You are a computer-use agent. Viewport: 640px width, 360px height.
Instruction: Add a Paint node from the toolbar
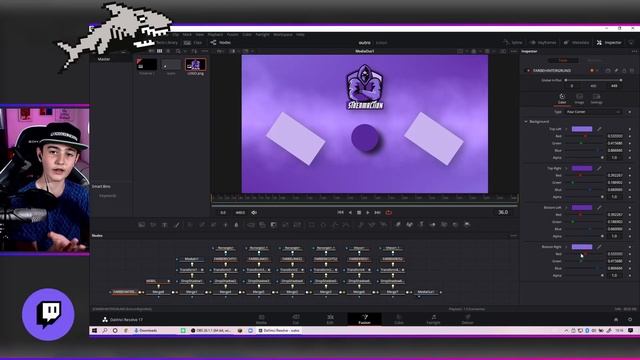(x=177, y=224)
